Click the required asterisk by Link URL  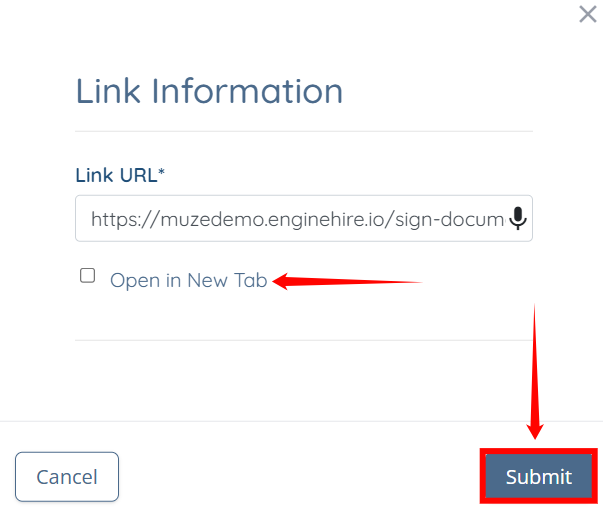[x=162, y=171]
